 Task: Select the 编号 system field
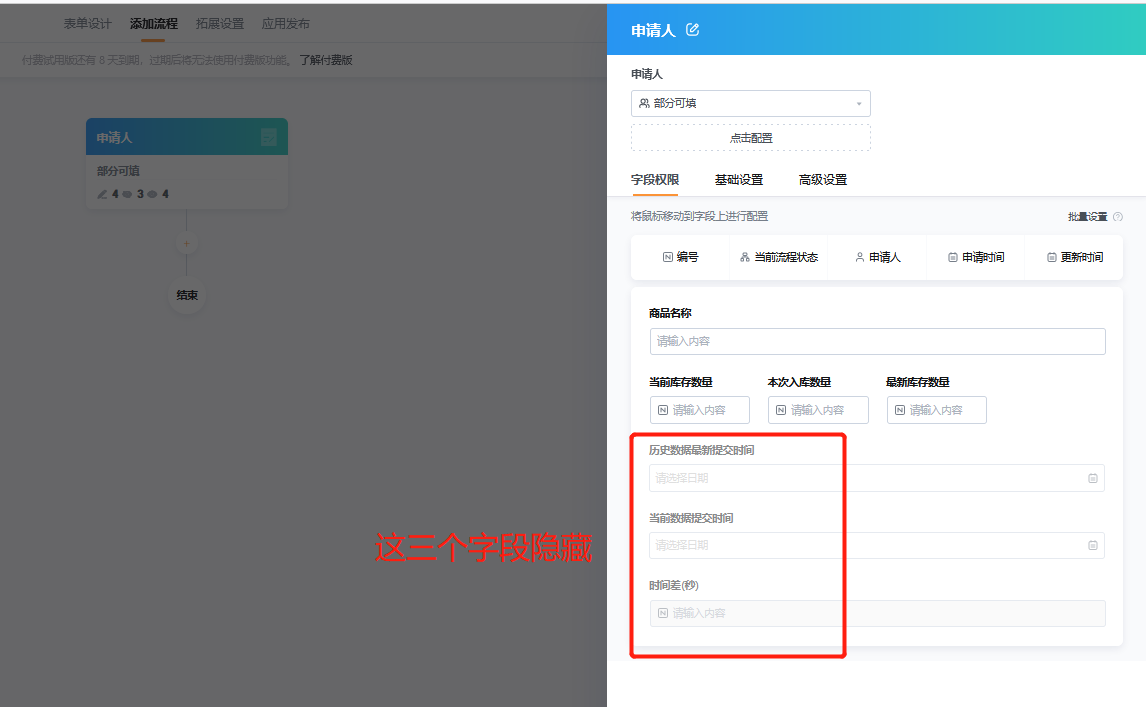pyautogui.click(x=680, y=257)
